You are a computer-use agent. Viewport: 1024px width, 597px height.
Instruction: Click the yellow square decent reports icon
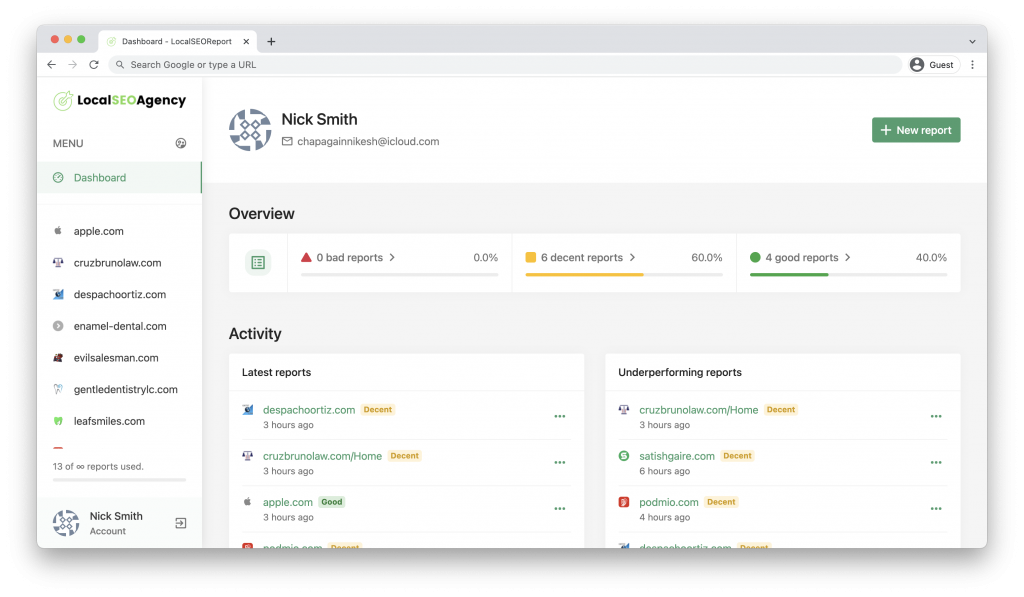coord(531,257)
